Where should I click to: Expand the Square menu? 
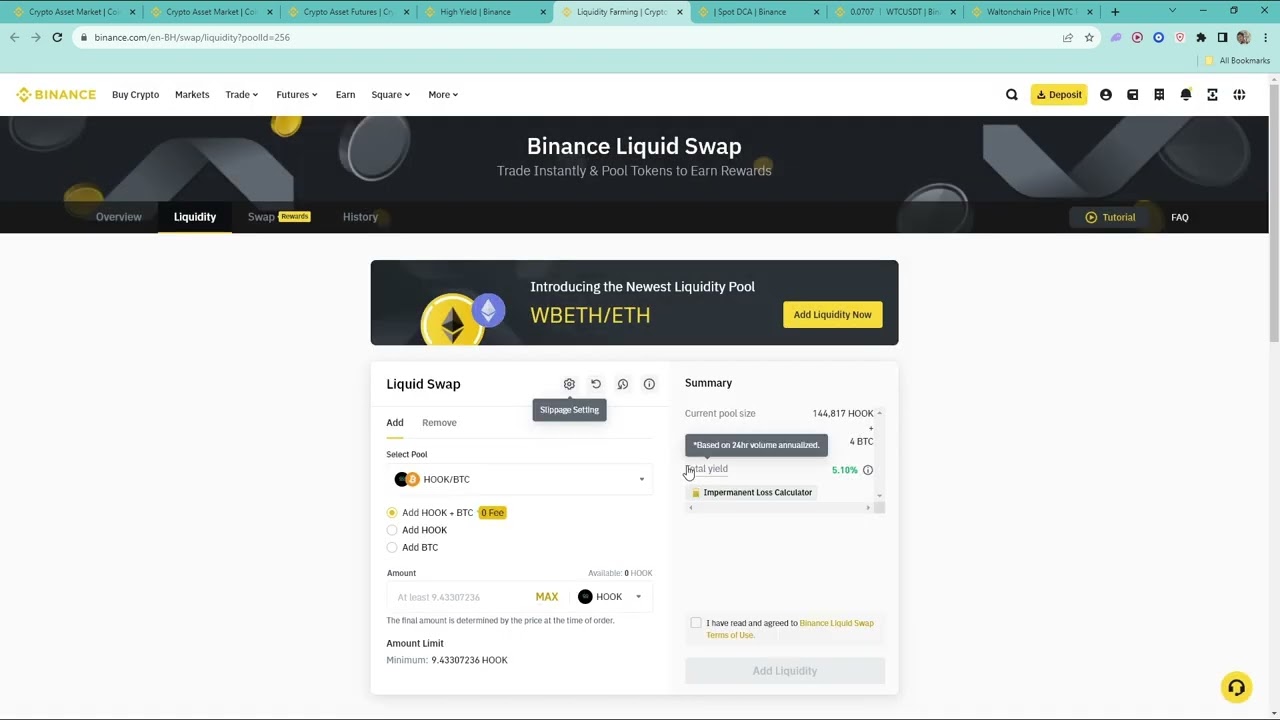point(391,95)
